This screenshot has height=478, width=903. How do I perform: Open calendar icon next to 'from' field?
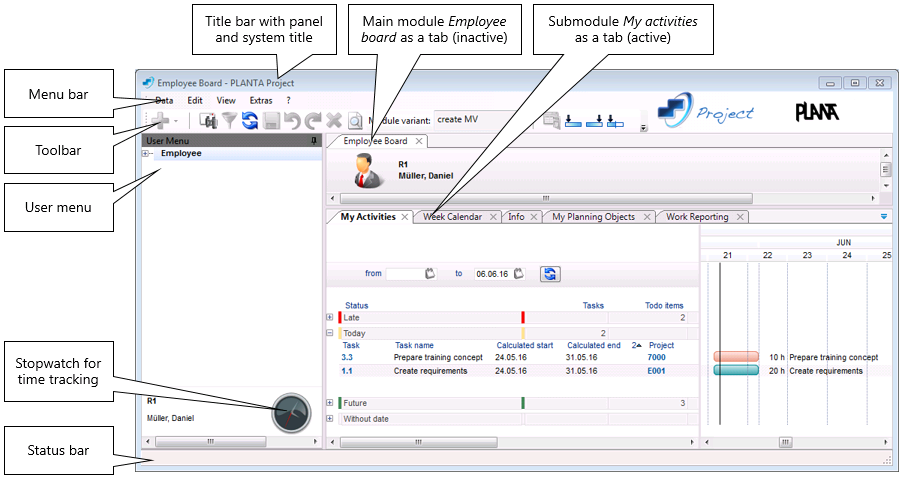point(430,274)
